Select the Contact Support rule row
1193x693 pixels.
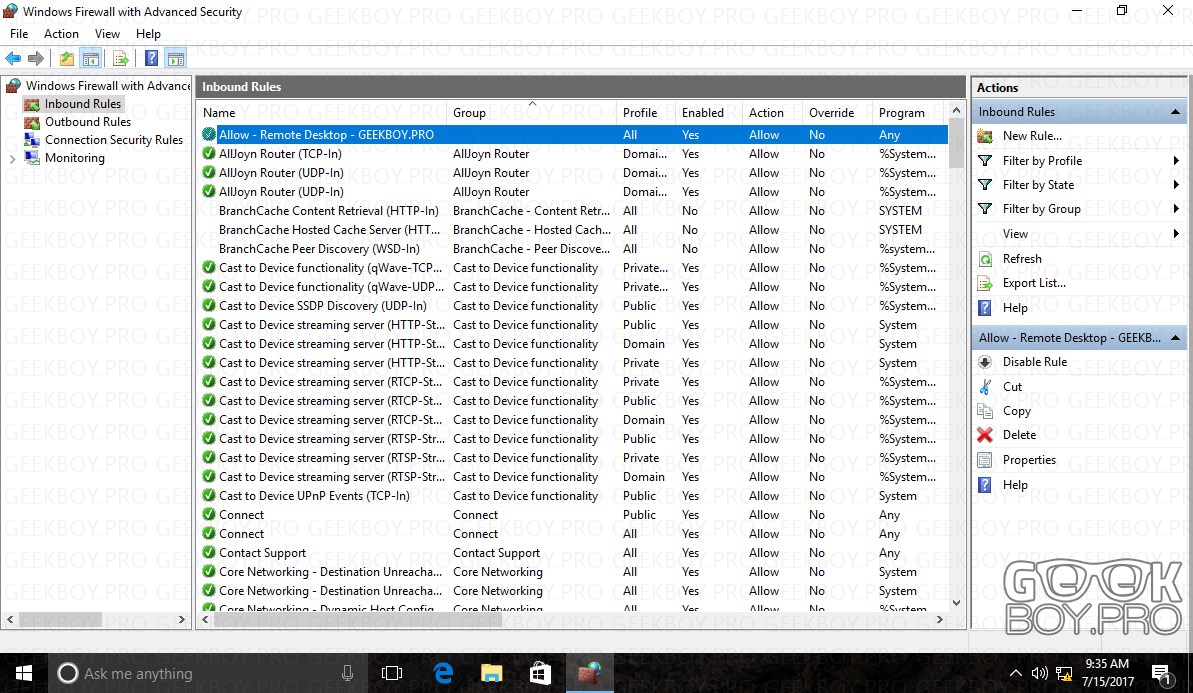coord(574,553)
